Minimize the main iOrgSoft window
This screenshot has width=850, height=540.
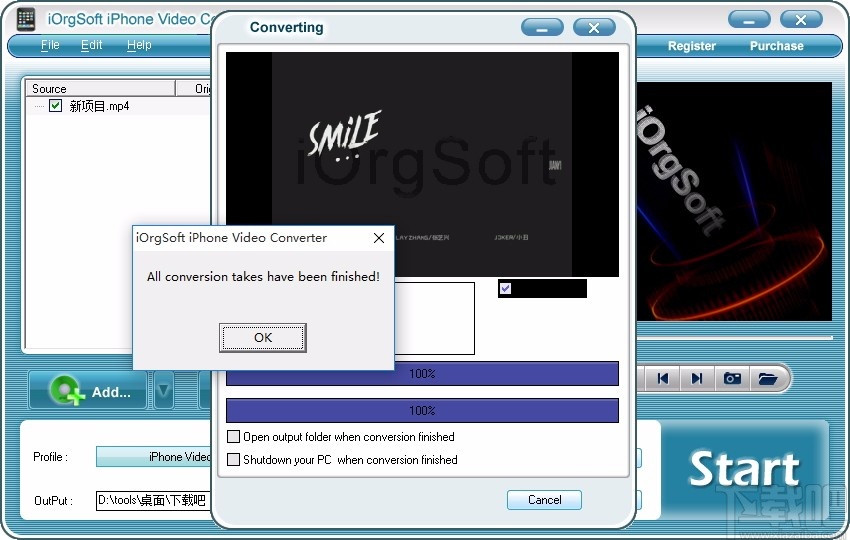point(749,20)
